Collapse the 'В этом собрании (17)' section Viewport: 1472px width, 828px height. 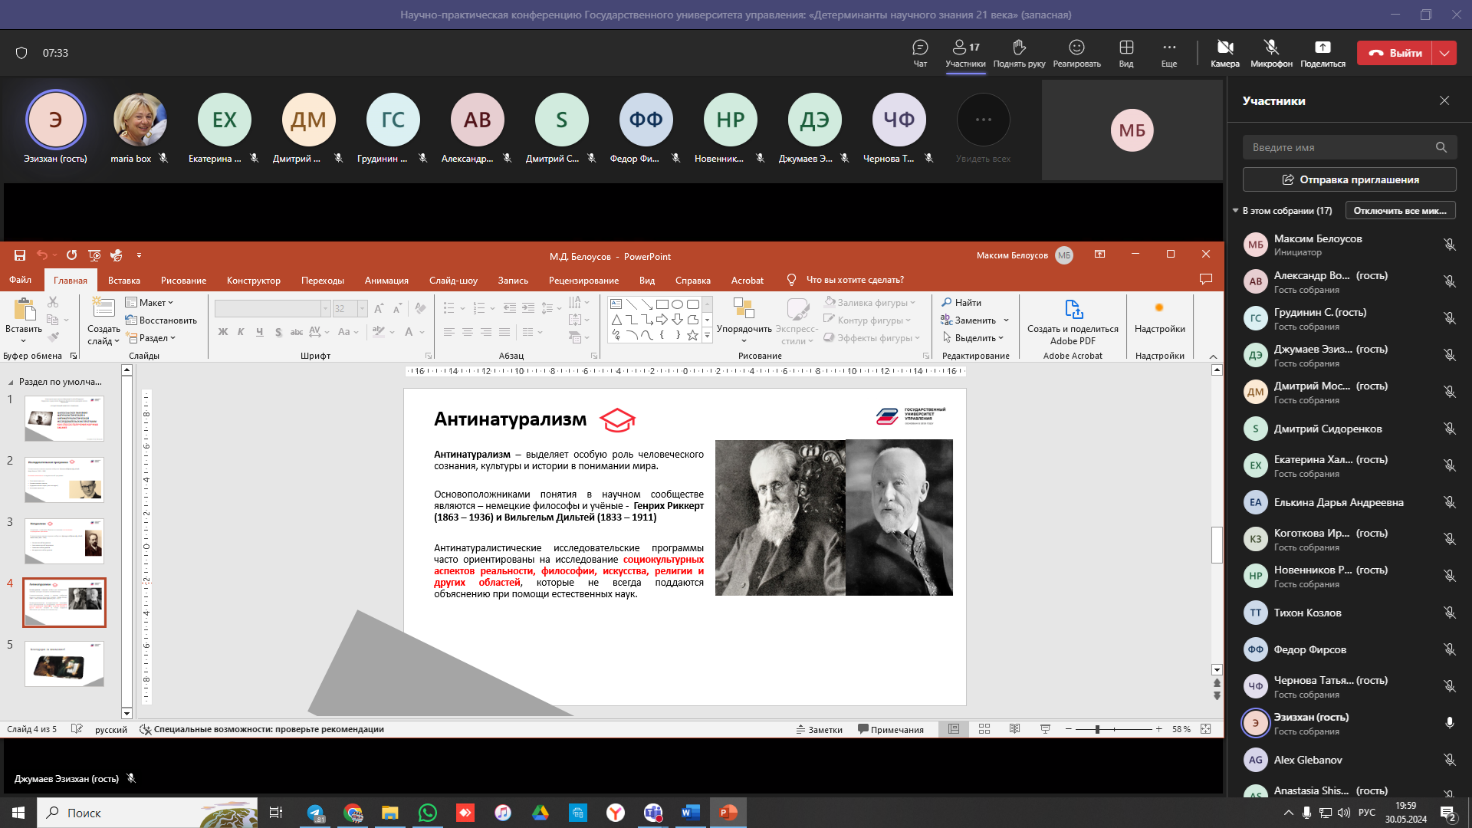click(x=1235, y=211)
